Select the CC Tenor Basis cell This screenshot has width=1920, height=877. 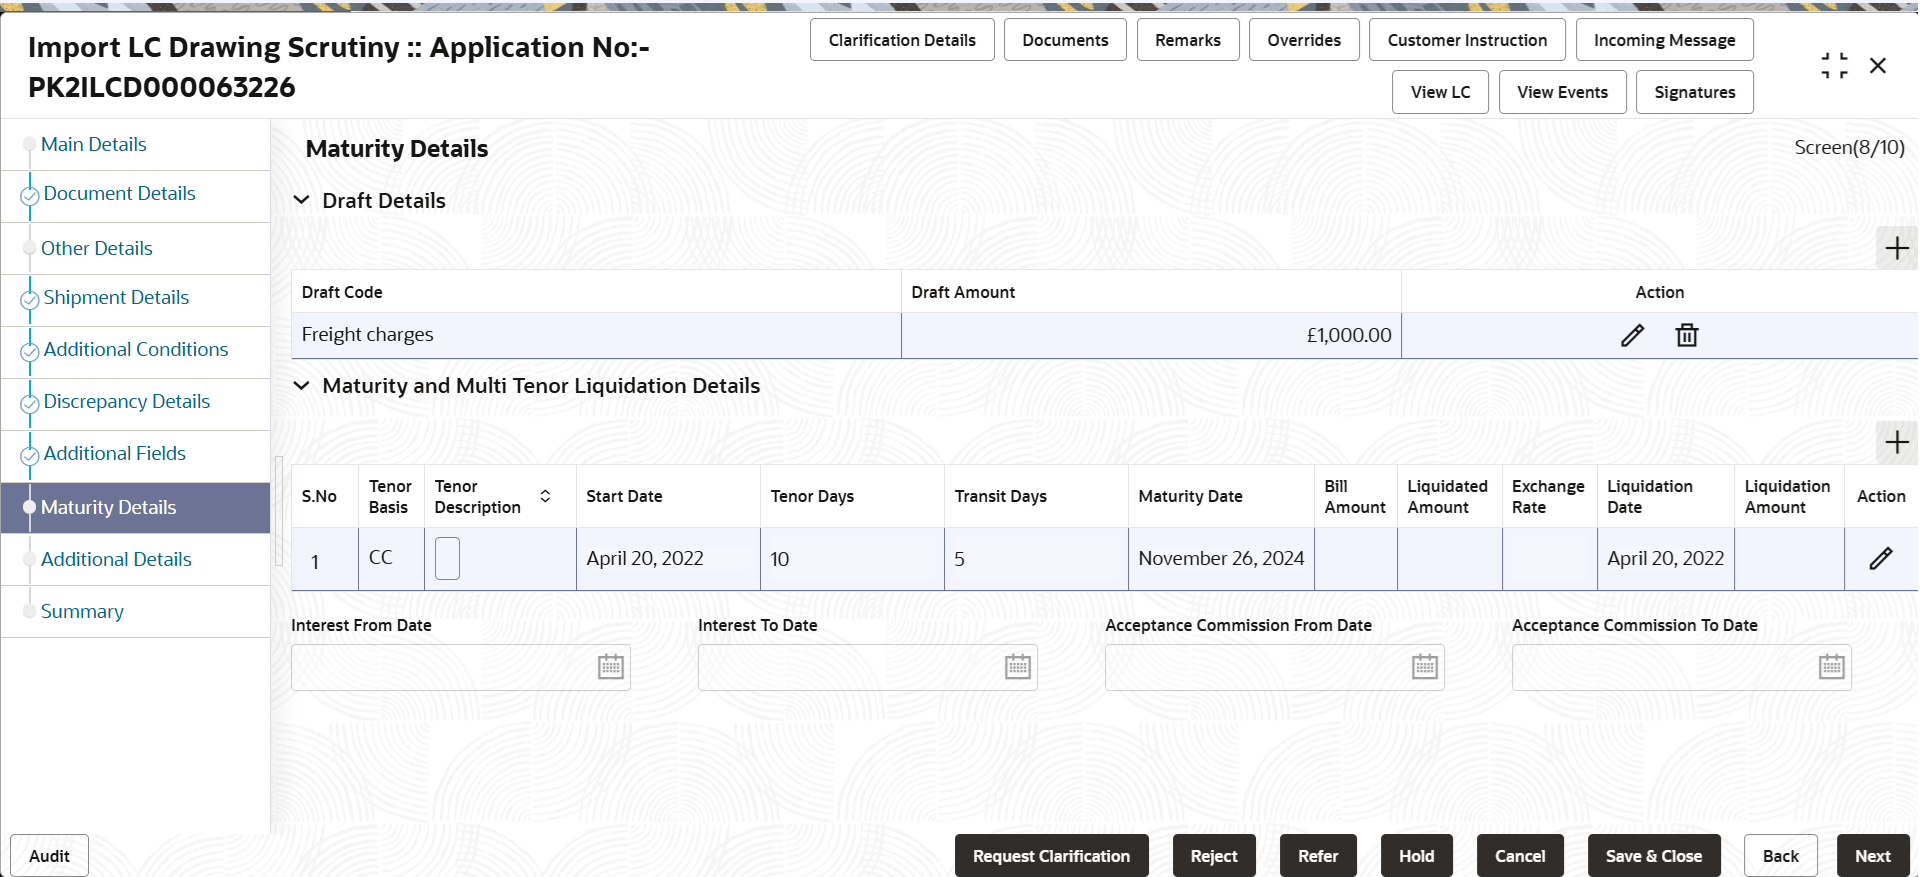click(391, 558)
